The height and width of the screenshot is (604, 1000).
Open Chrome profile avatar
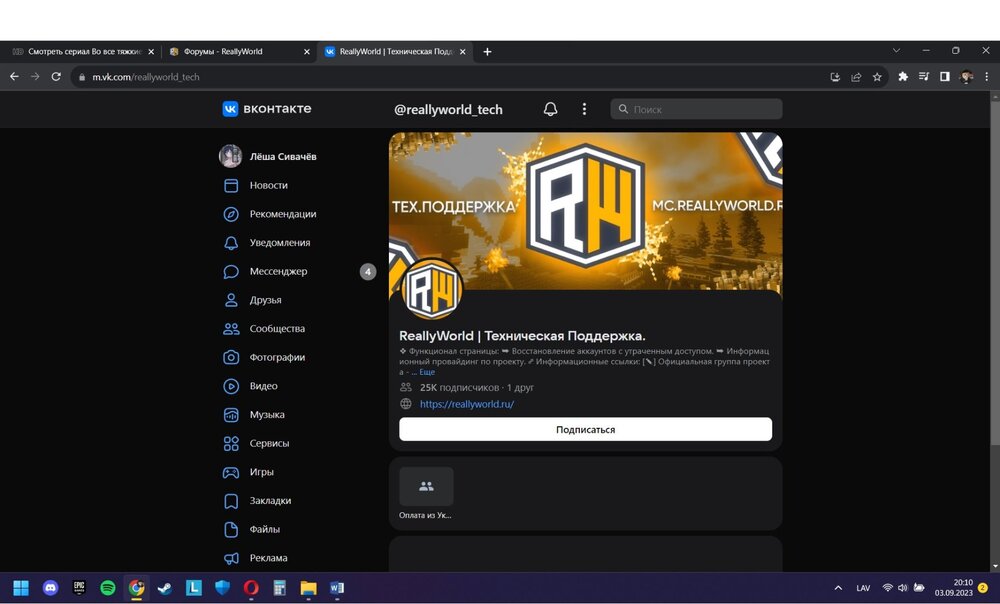point(966,77)
